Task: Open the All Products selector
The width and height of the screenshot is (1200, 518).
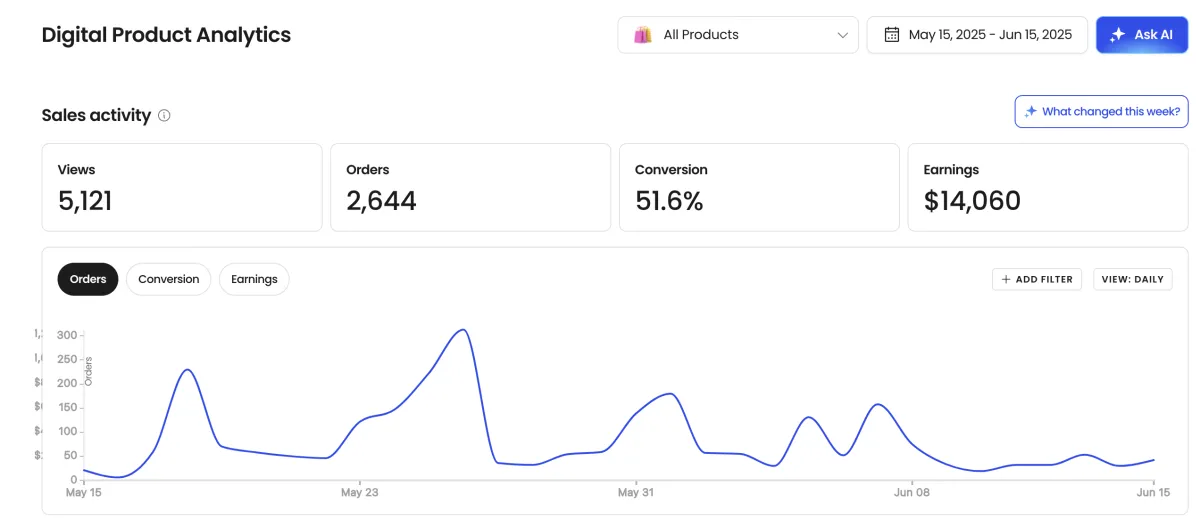Action: [737, 35]
